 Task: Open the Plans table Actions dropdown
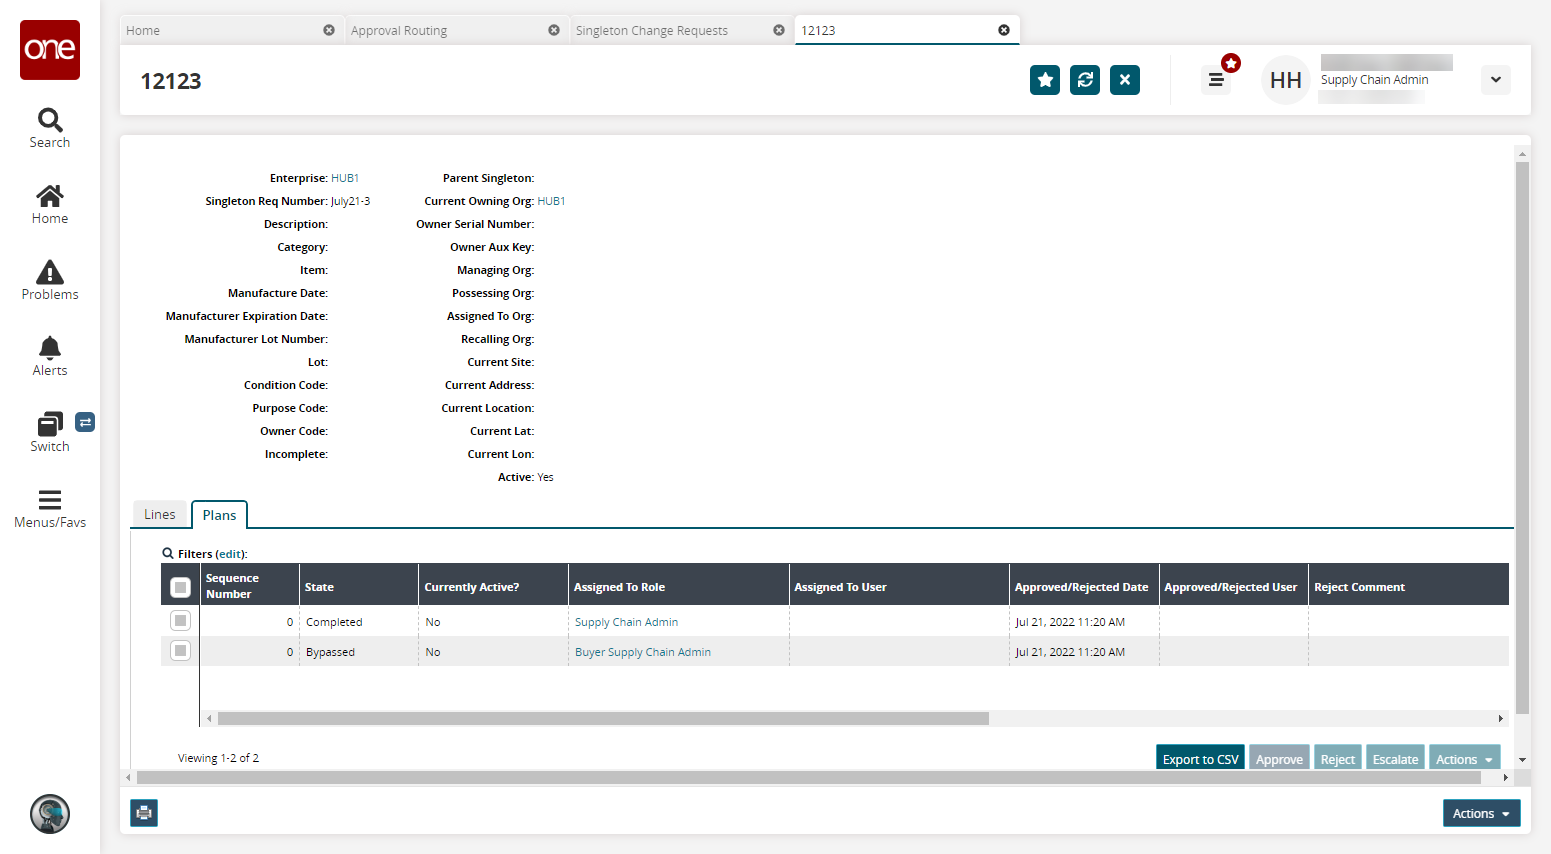coord(1464,759)
